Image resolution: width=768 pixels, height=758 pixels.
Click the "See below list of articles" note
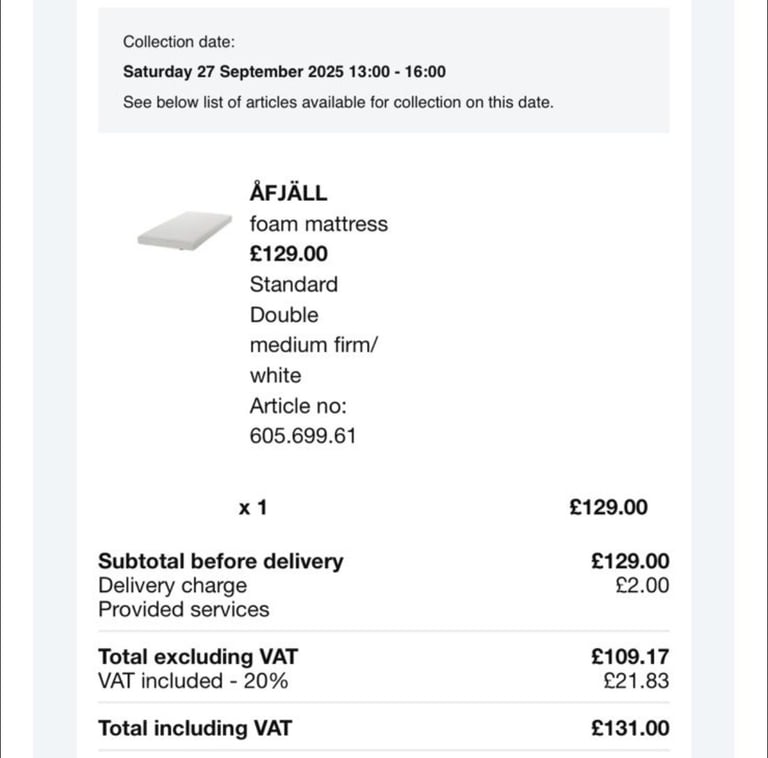[x=338, y=102]
